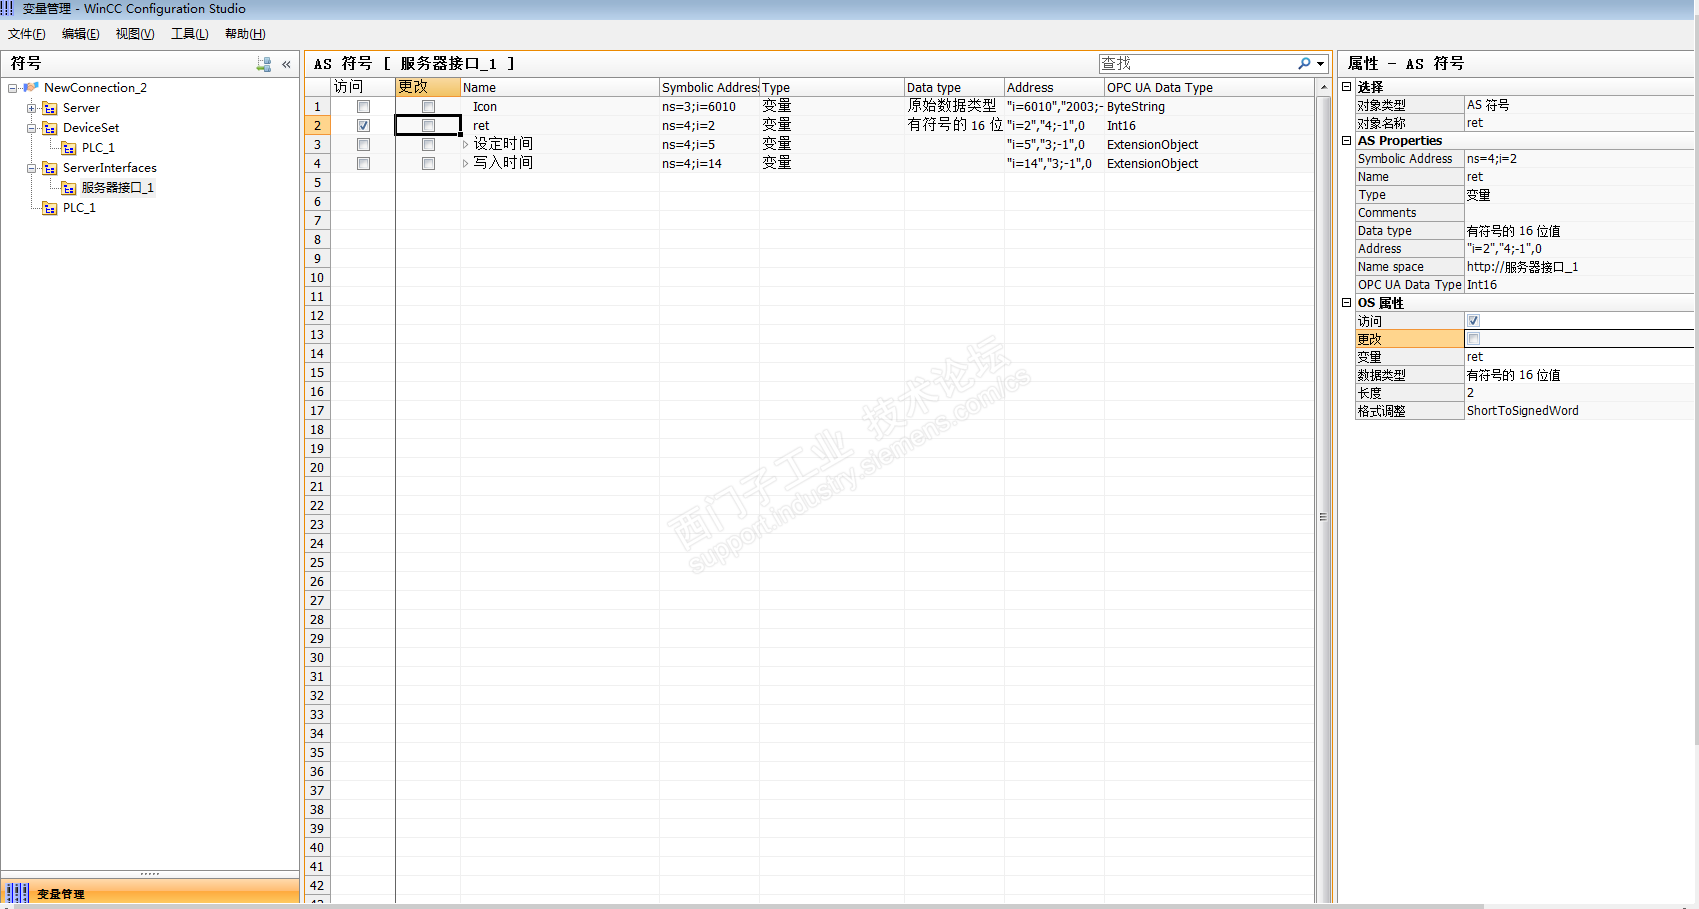Click the Data type column header

pos(954,87)
